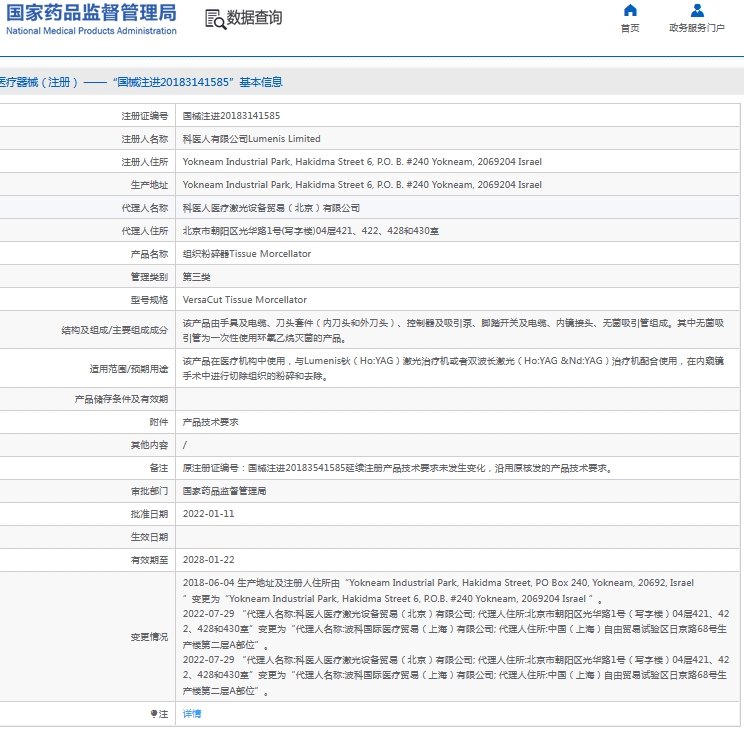This screenshot has height=729, width=744.
Task: Click the 生效日期 field label
Action: [149, 537]
